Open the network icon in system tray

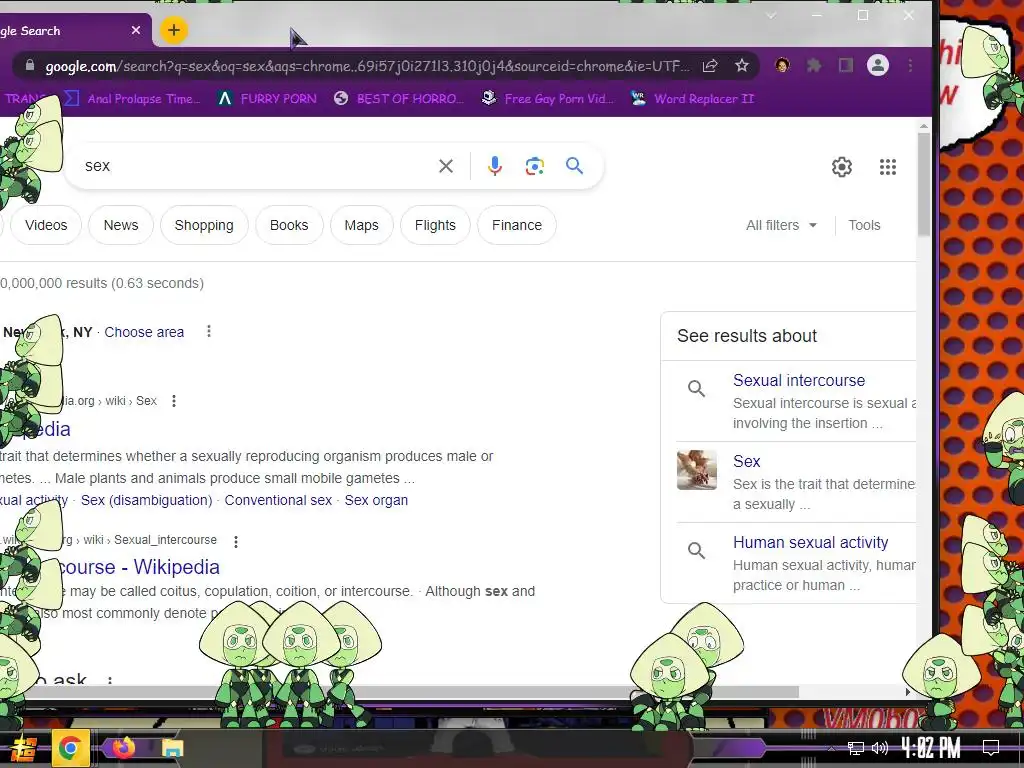click(x=856, y=748)
